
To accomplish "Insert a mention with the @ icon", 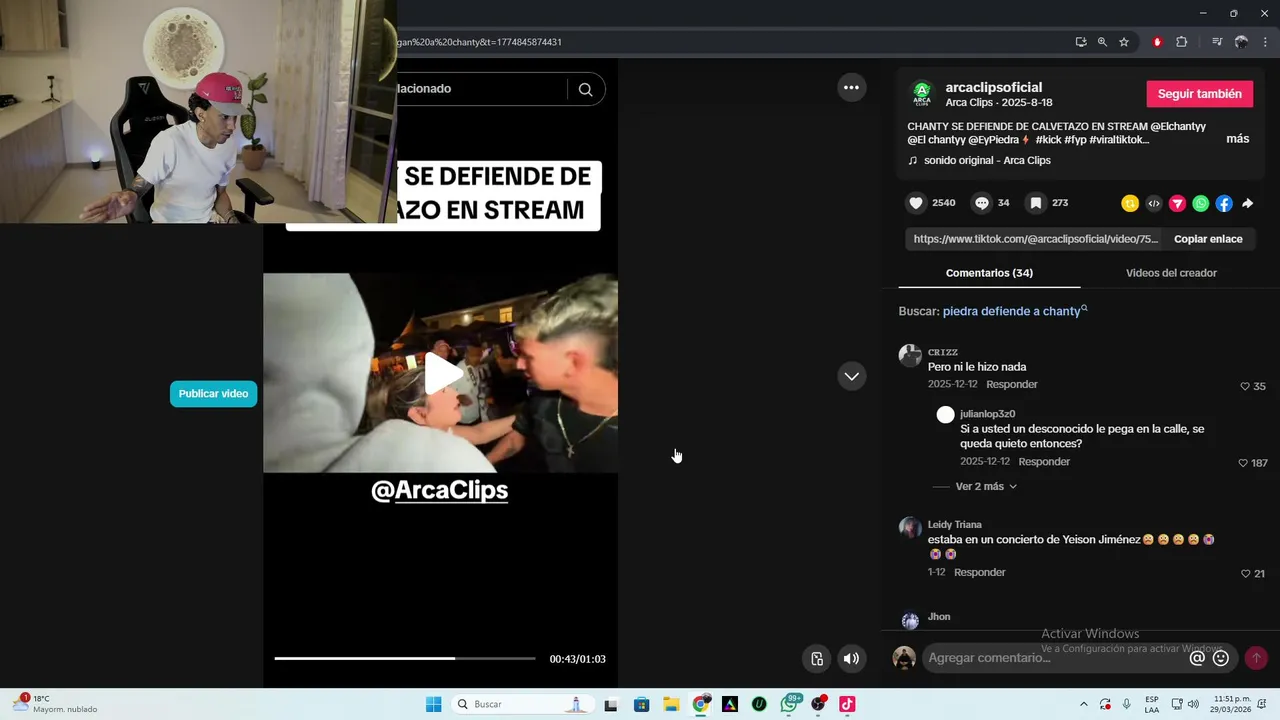I will coord(1197,658).
